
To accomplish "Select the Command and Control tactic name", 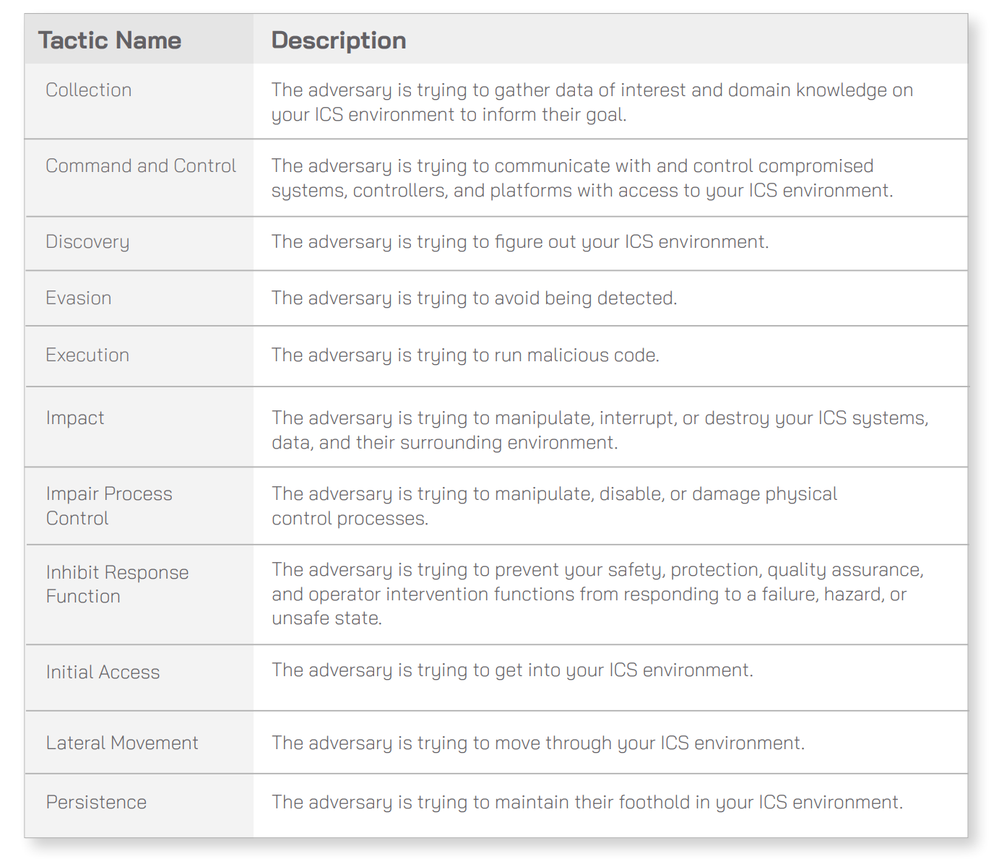I will (141, 166).
